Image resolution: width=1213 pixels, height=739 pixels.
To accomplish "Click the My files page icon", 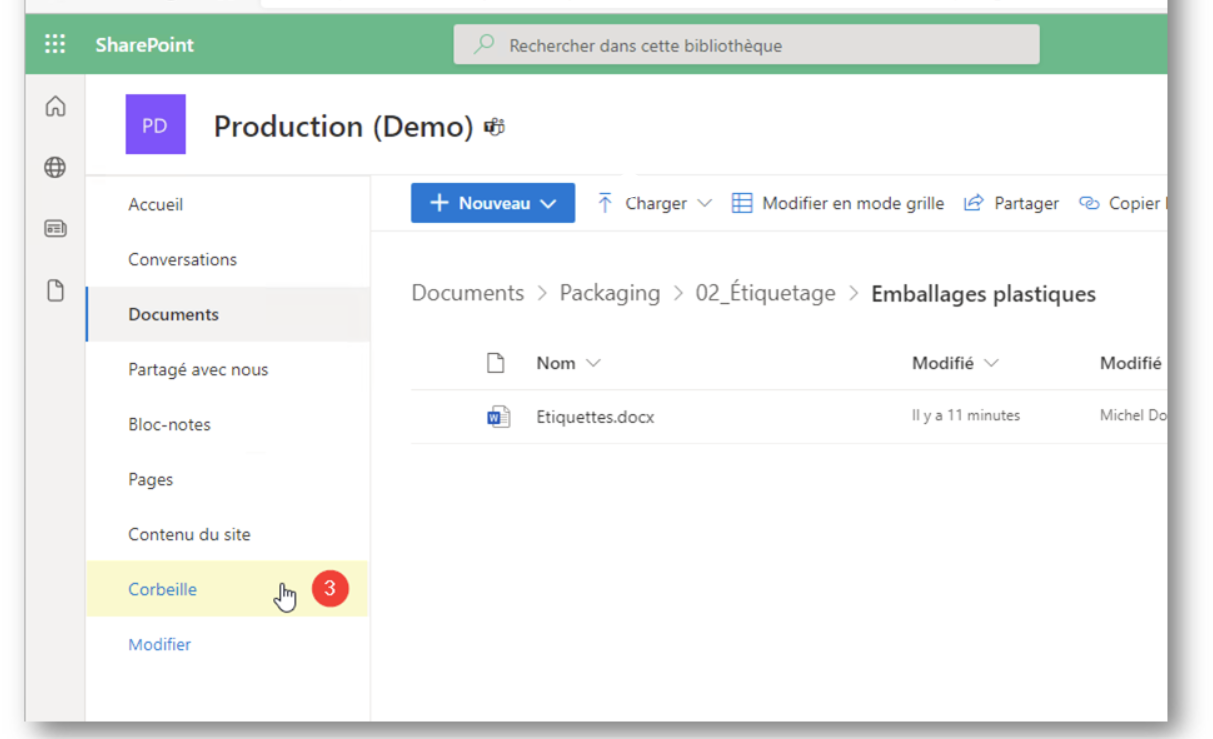I will [56, 291].
